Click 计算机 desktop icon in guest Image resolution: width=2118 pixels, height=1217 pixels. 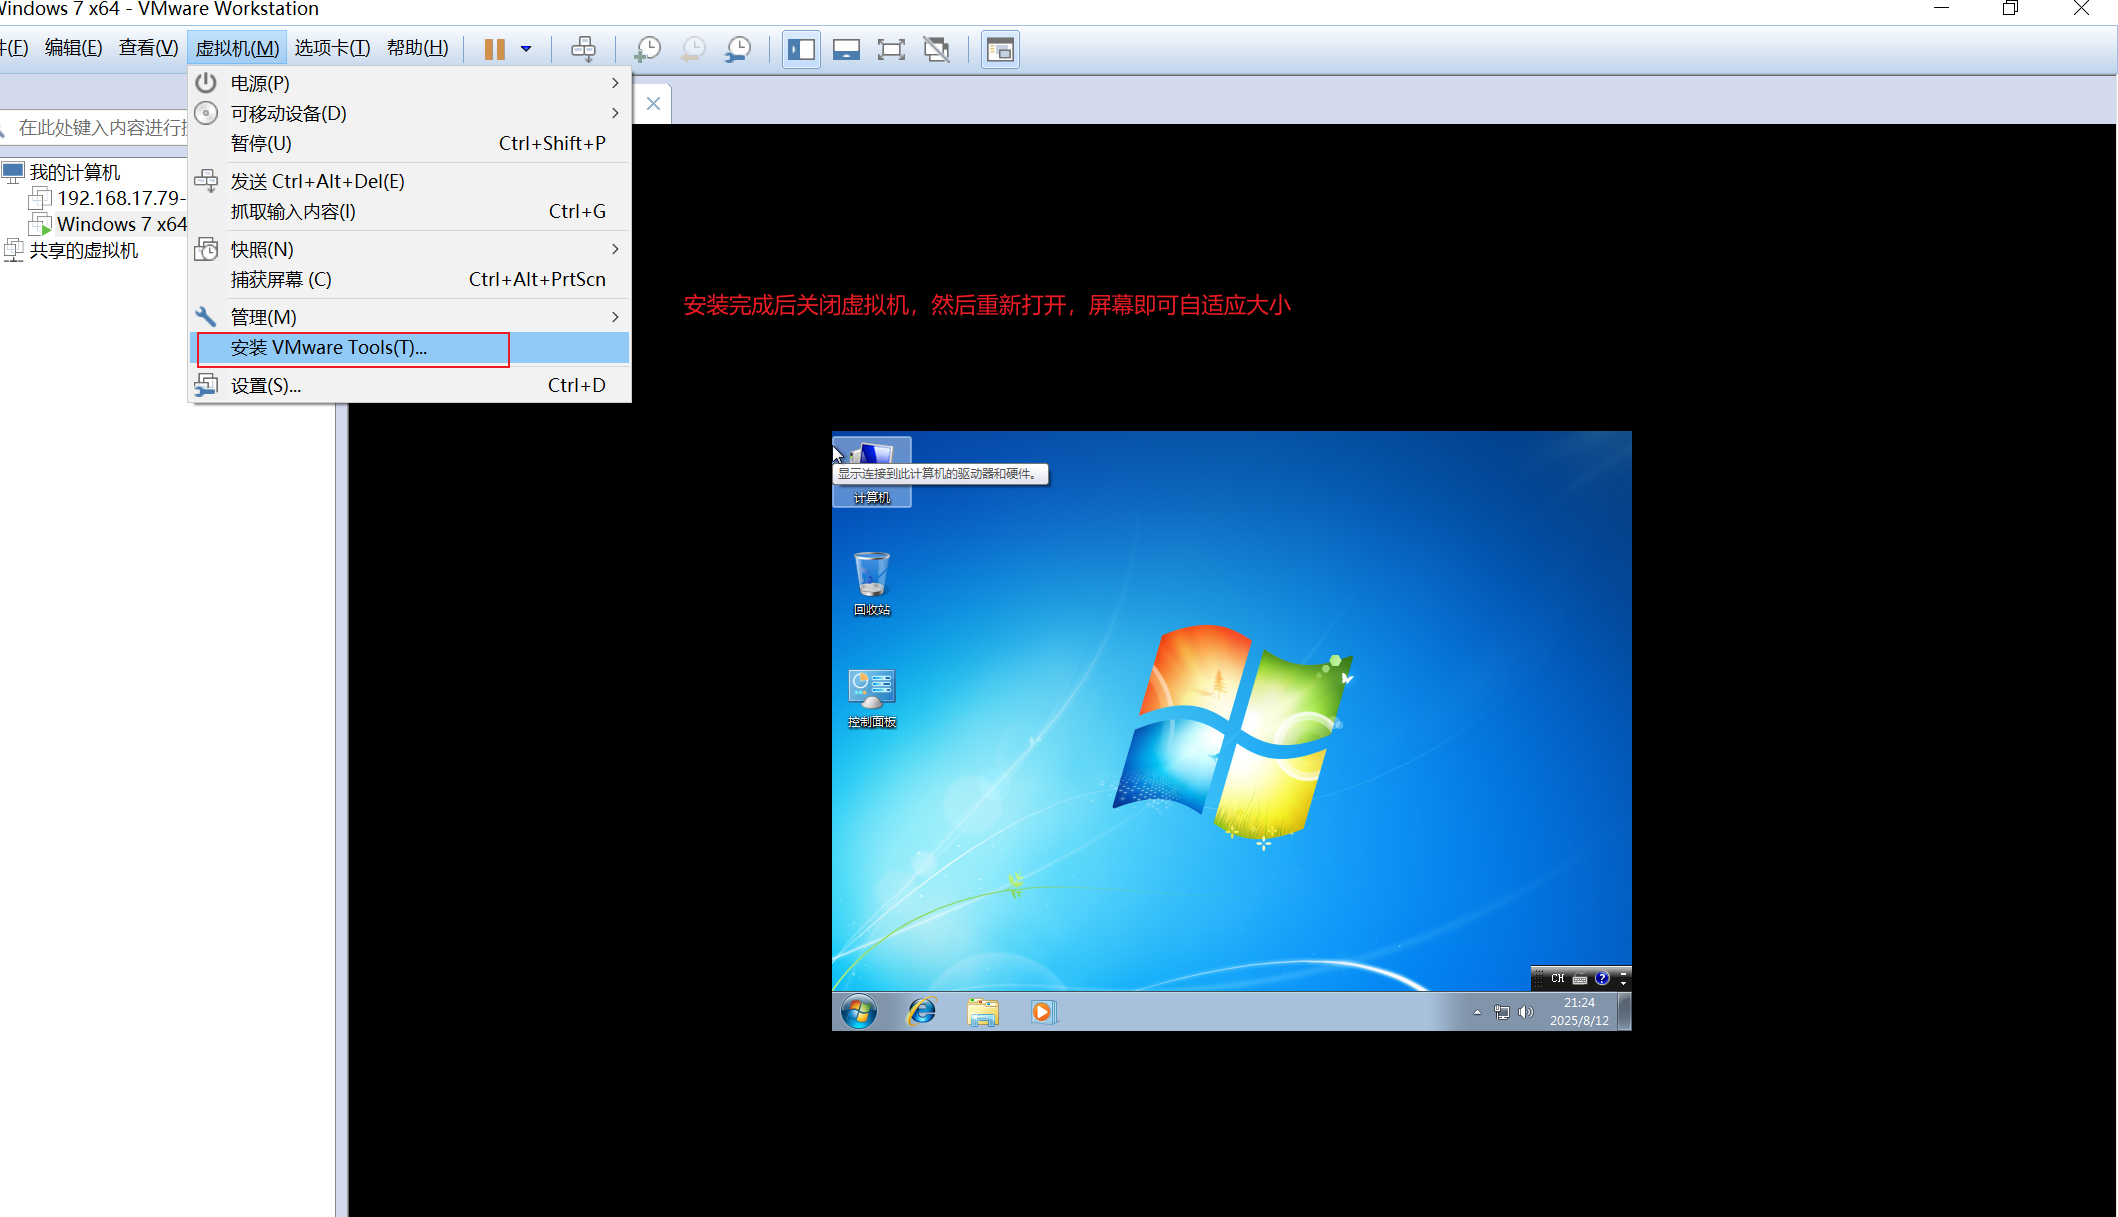tap(871, 472)
